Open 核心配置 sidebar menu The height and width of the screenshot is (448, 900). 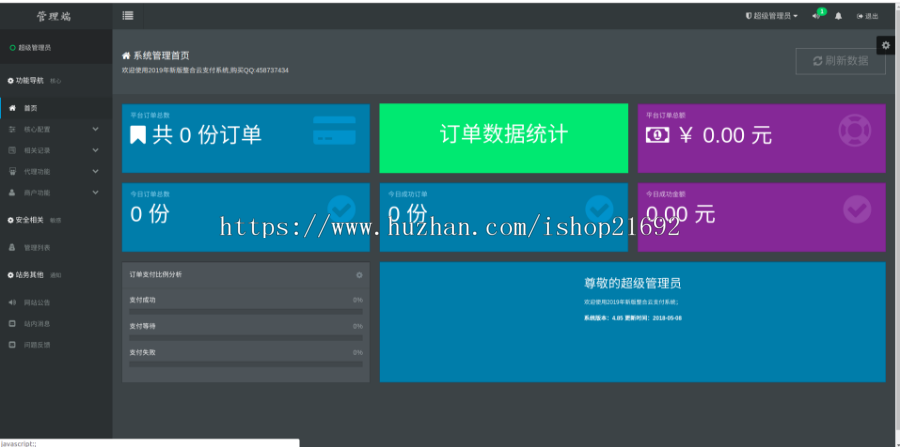(56, 129)
